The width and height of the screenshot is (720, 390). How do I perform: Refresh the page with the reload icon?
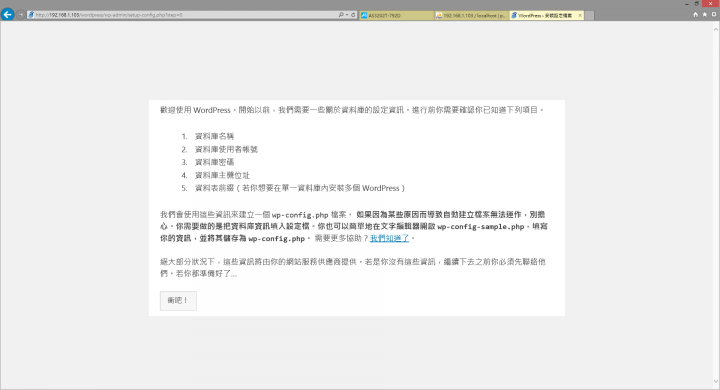pos(353,15)
